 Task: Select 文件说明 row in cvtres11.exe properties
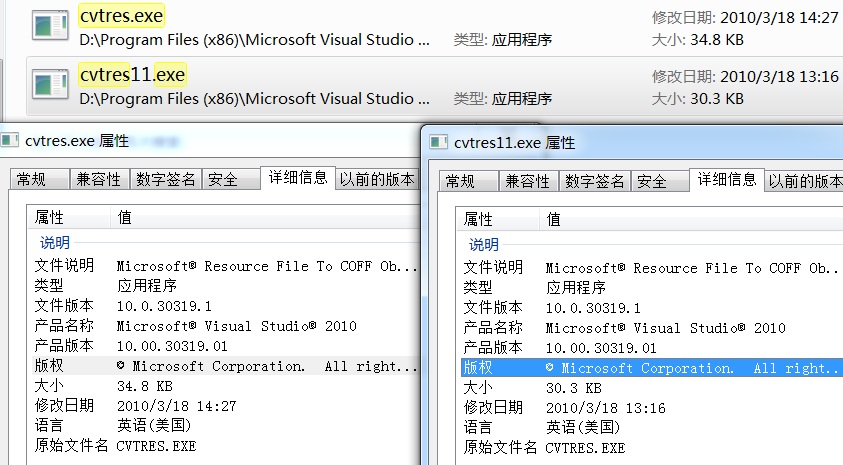[652, 268]
